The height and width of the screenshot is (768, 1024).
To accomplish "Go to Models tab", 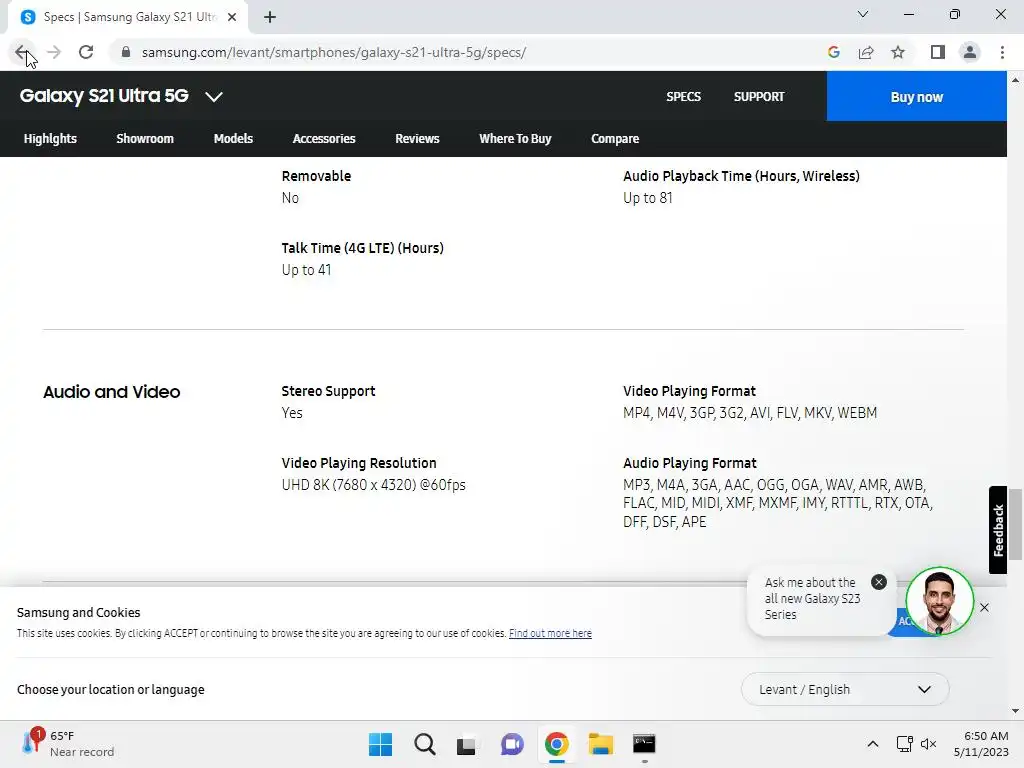I will click(x=233, y=138).
